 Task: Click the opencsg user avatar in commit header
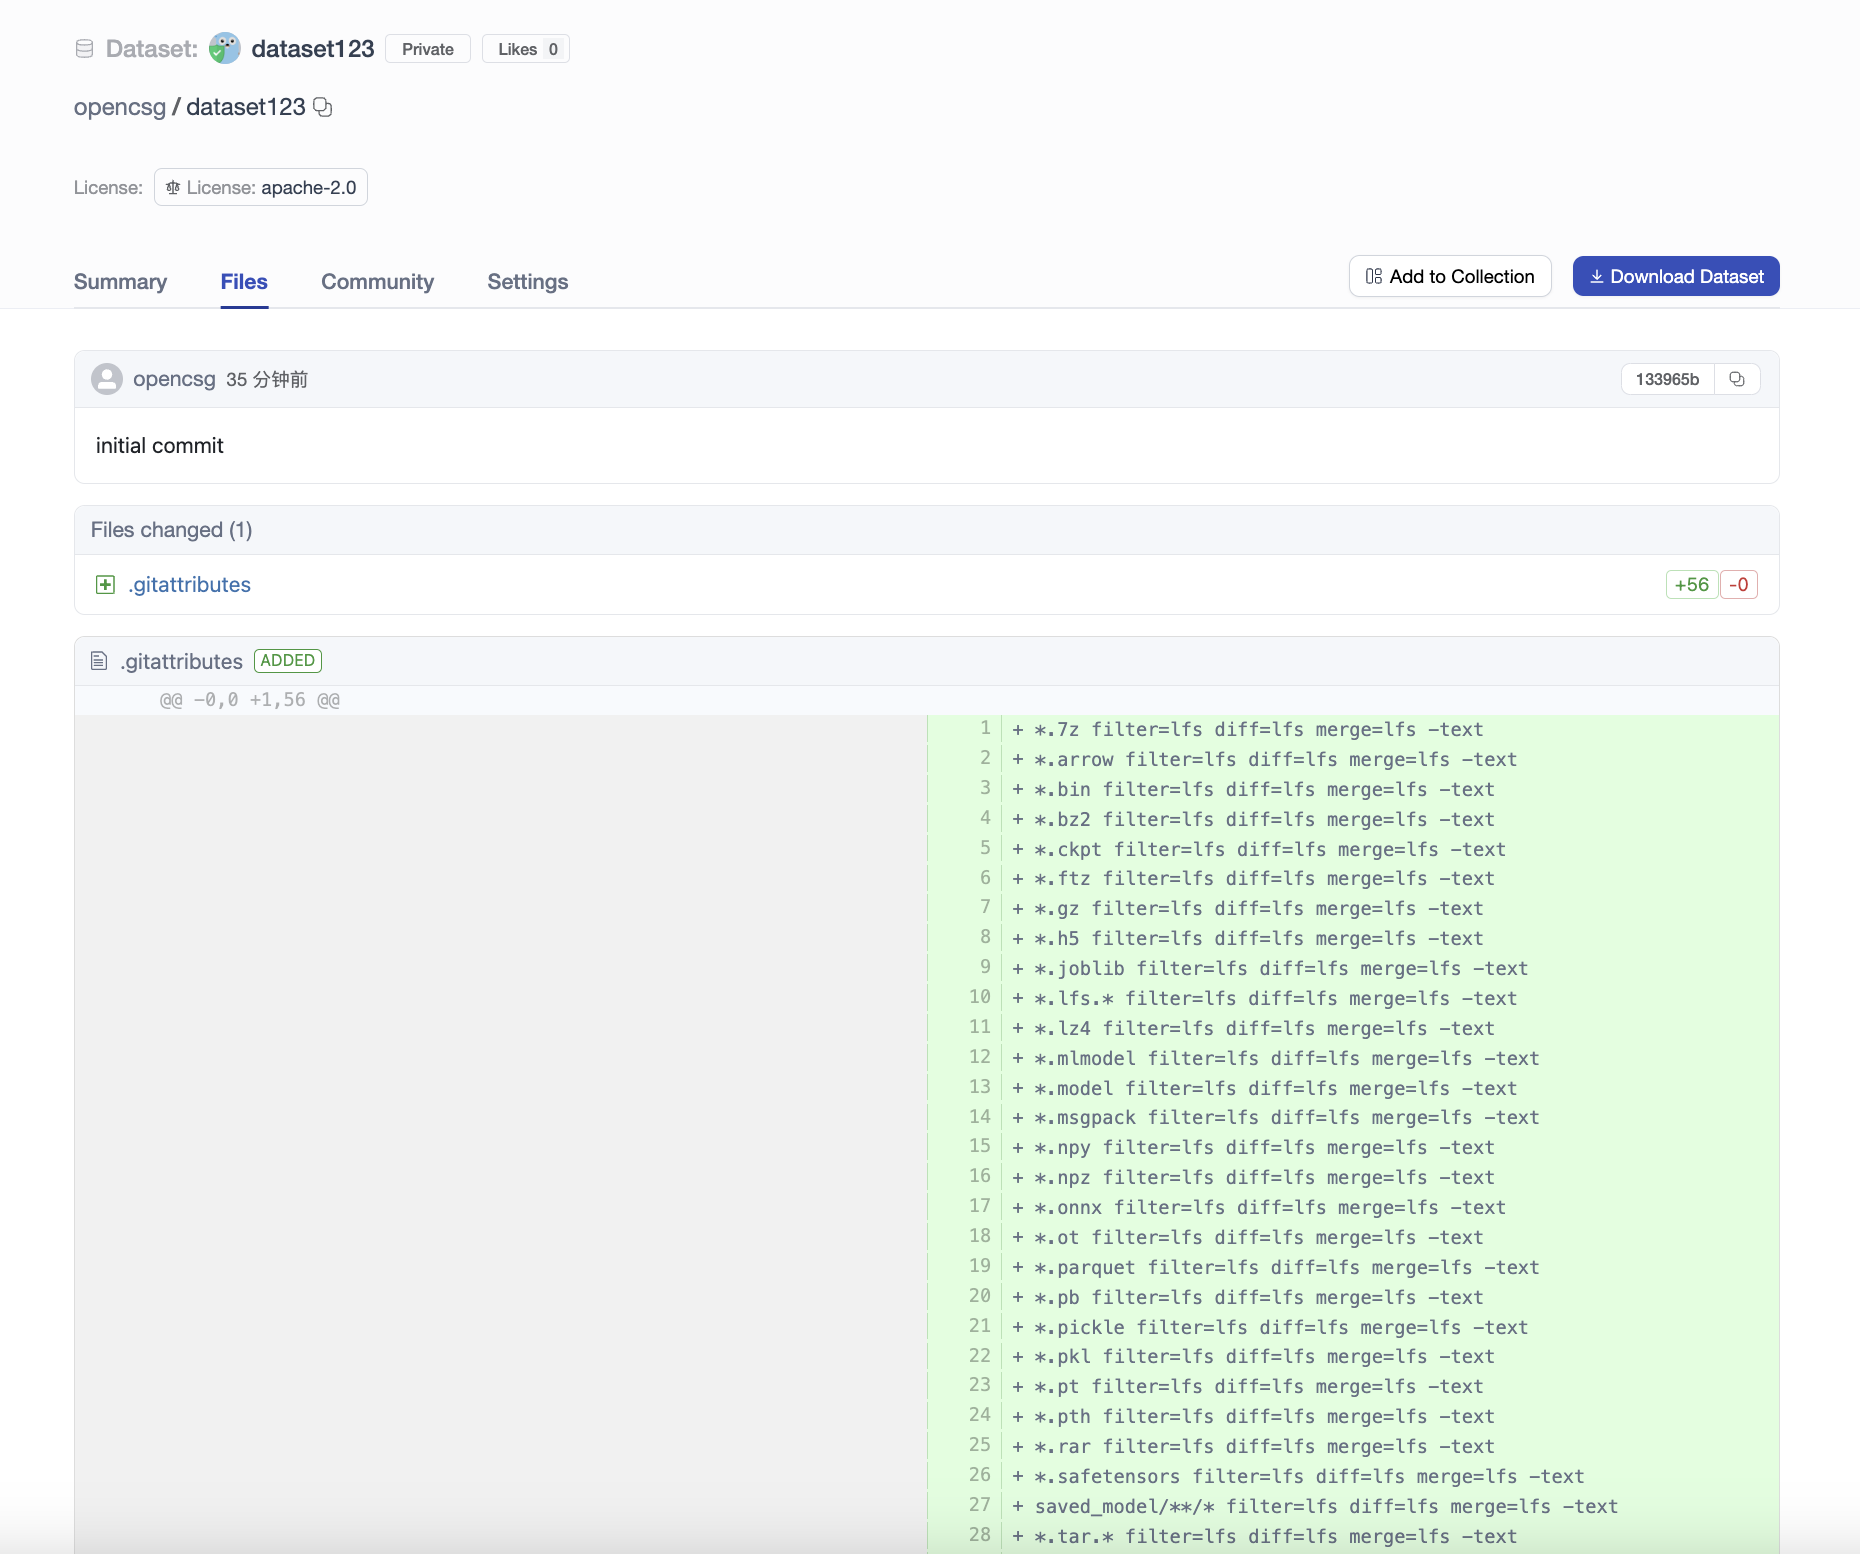(107, 379)
